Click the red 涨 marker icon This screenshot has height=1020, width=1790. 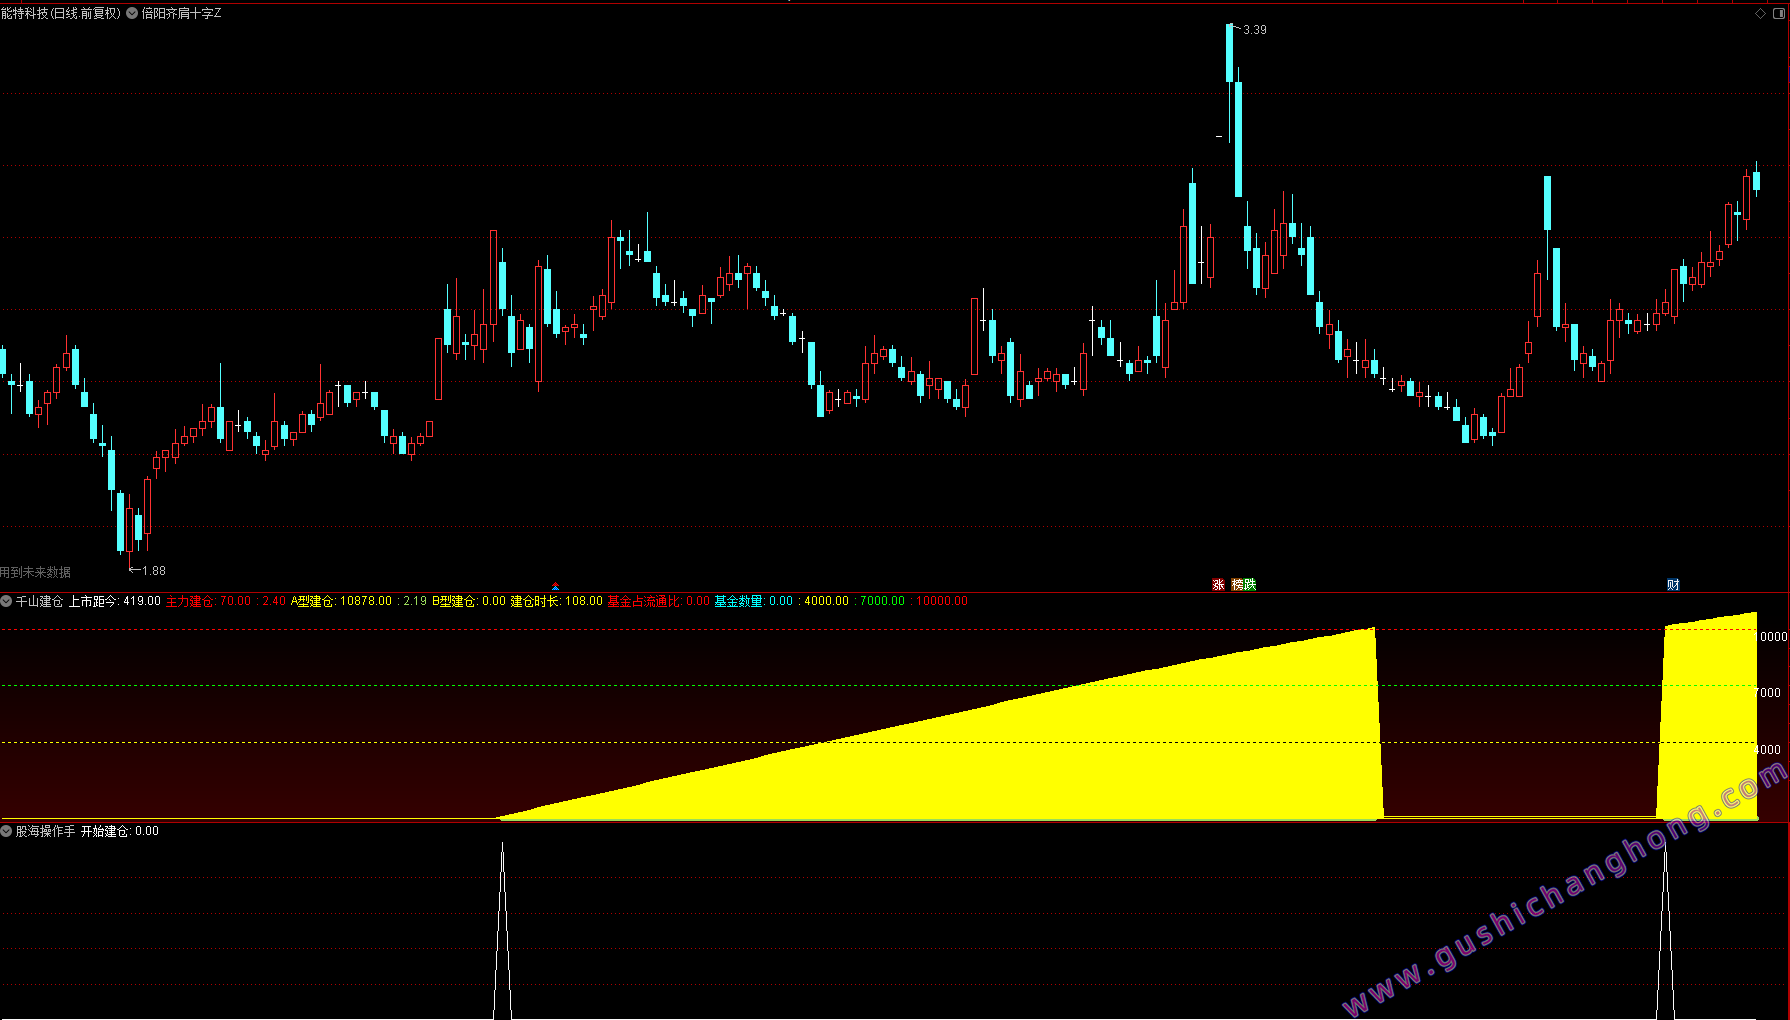(1218, 585)
